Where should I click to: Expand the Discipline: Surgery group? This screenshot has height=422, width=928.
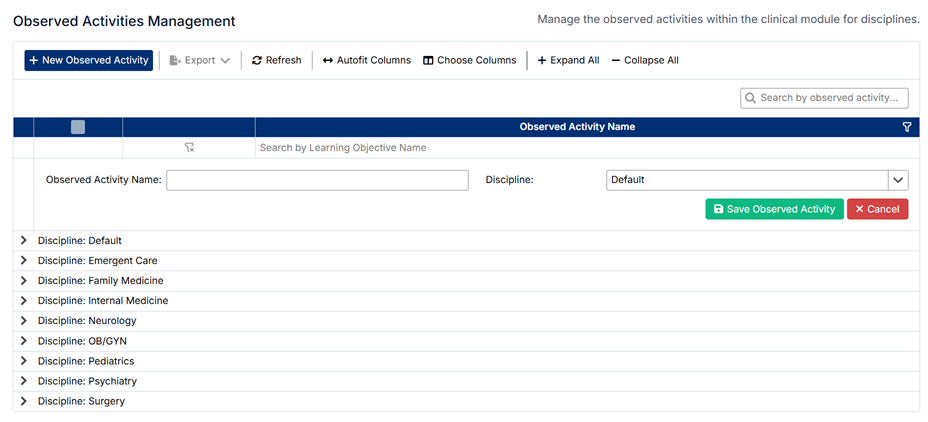pyautogui.click(x=24, y=401)
